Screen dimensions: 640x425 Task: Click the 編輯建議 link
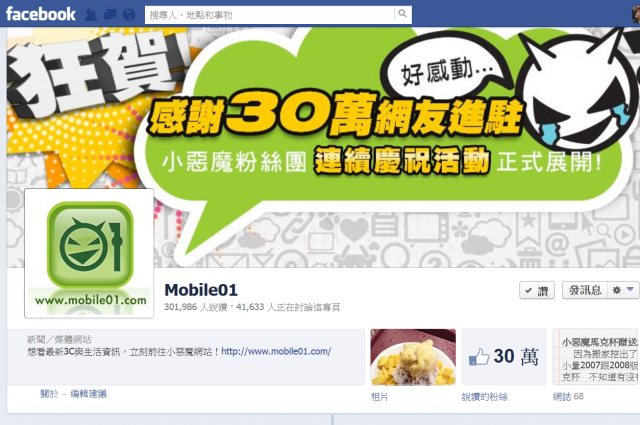[89, 394]
